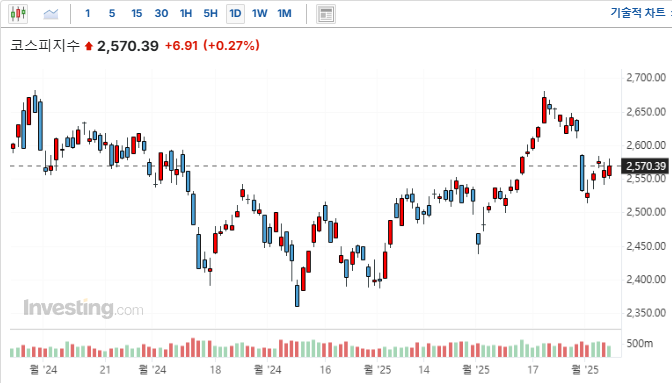Select the 1D interval
This screenshot has width=672, height=383.
click(x=235, y=13)
